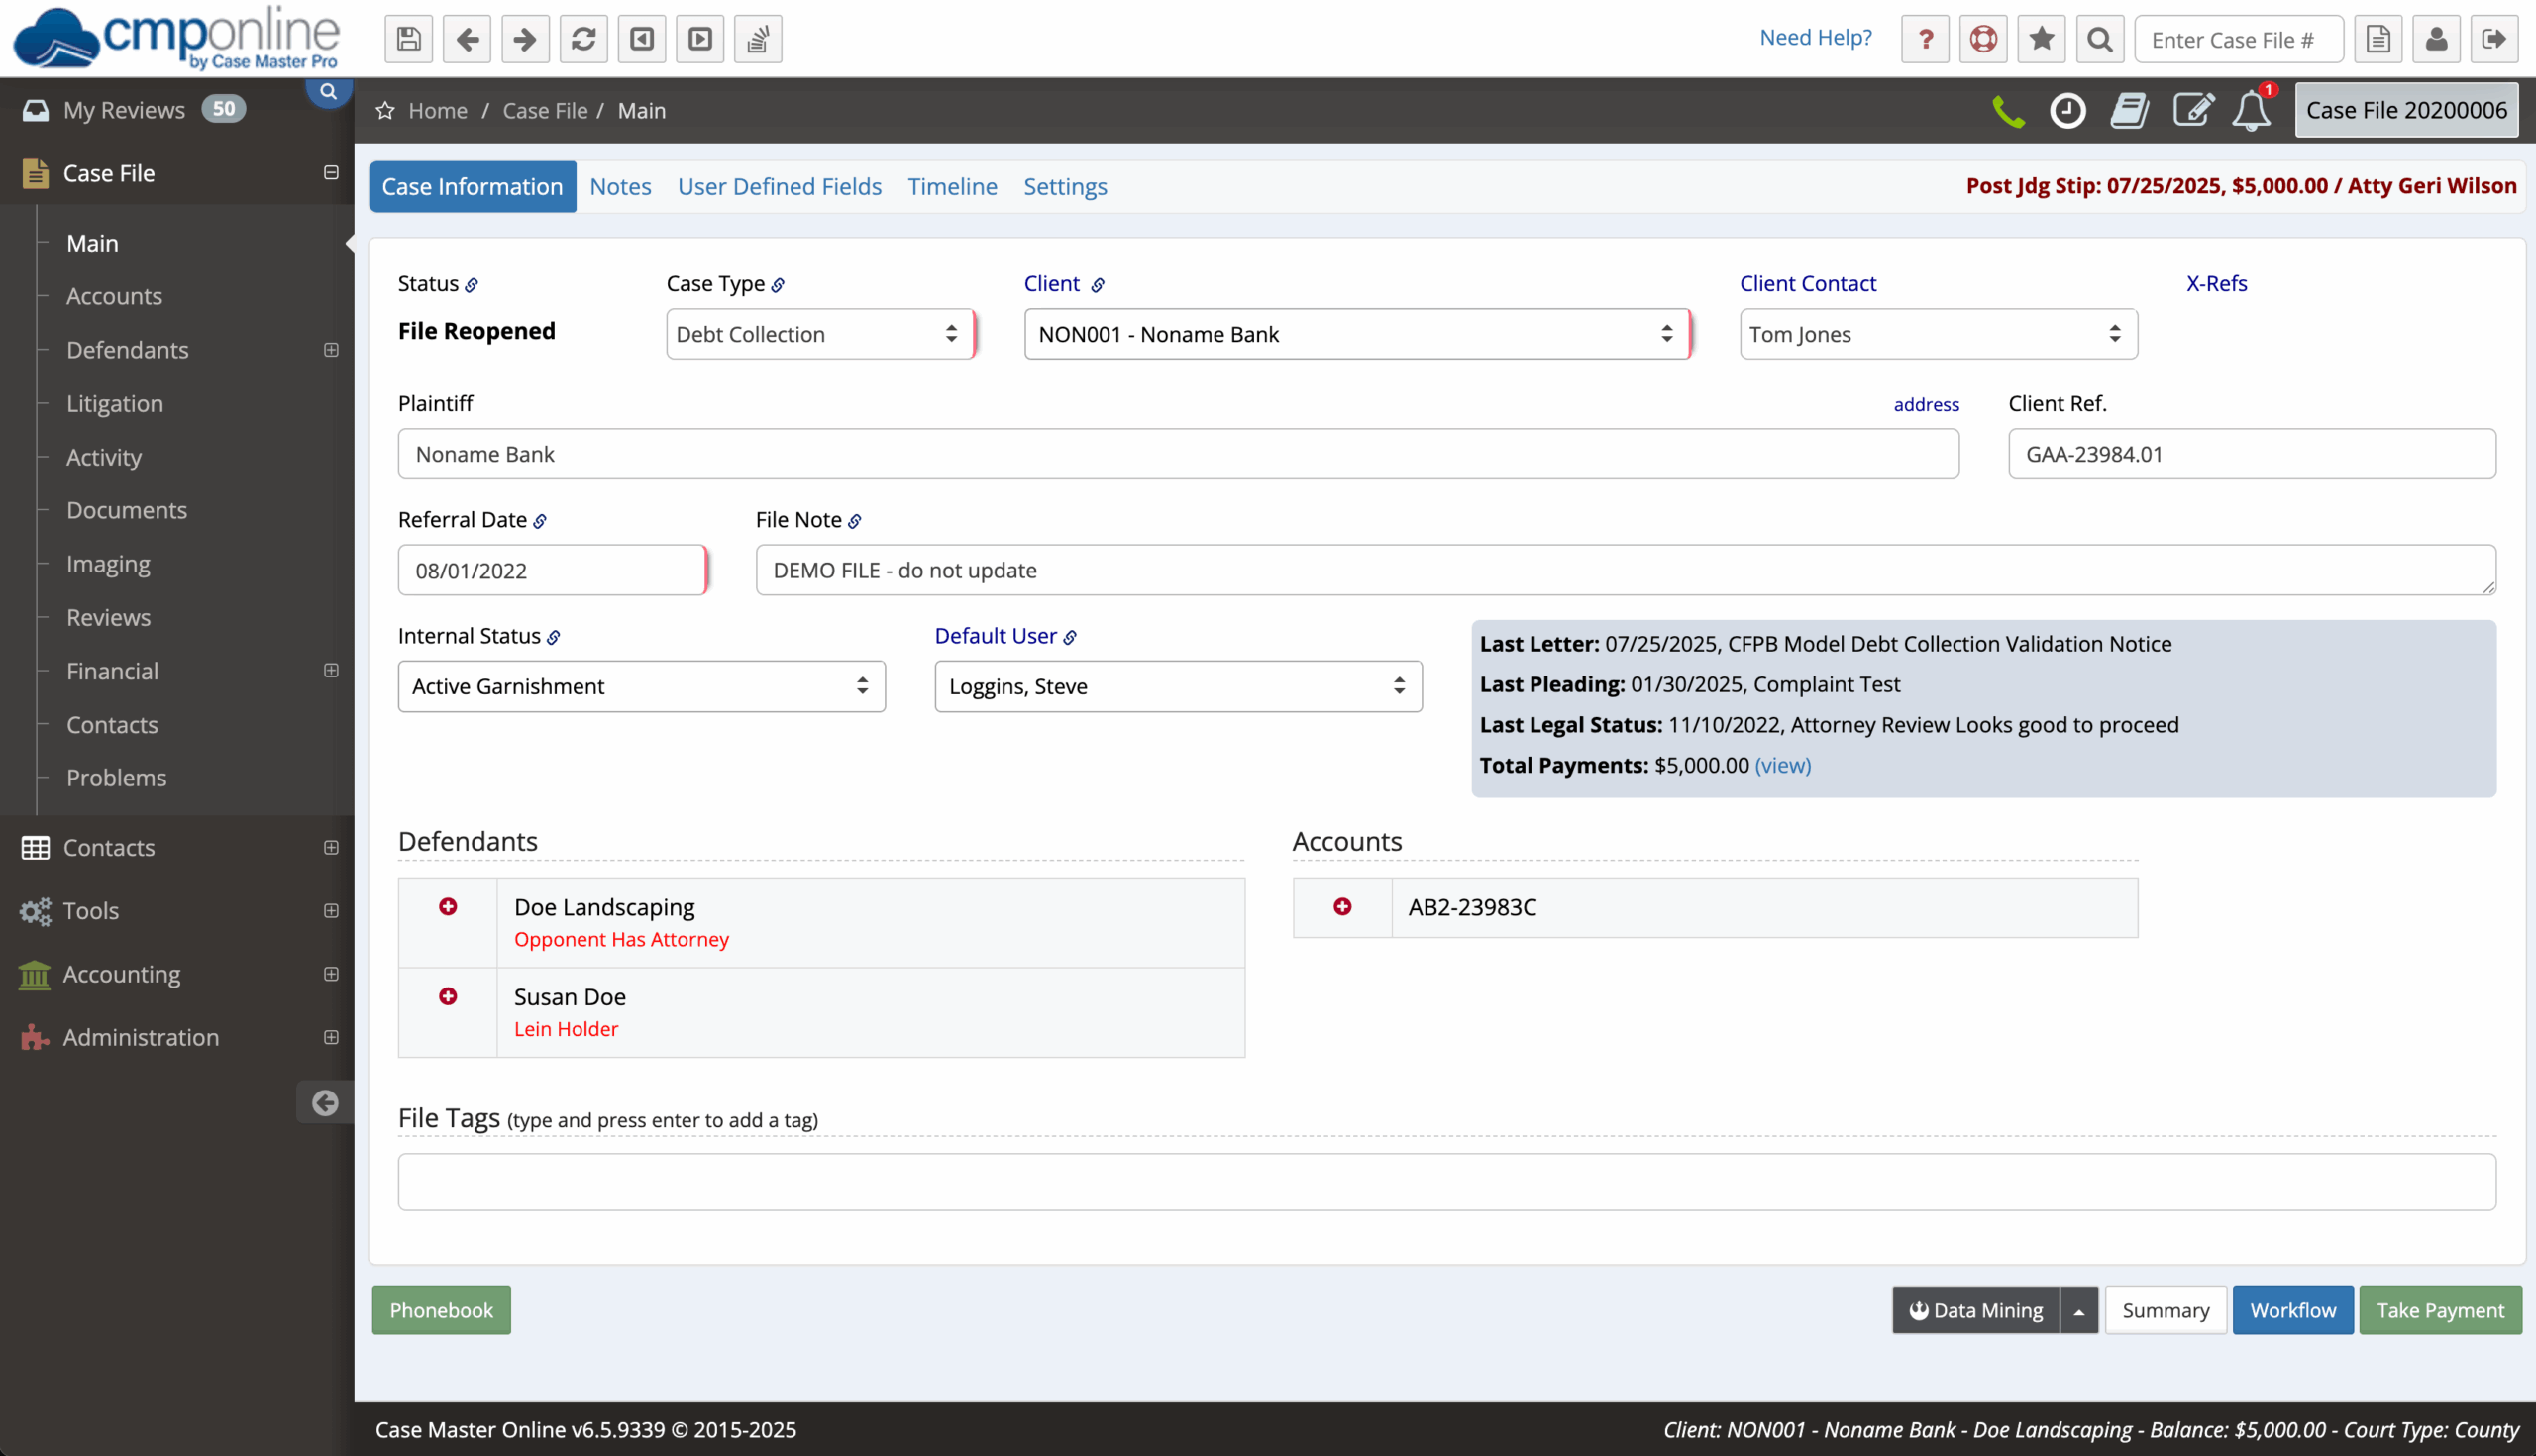The height and width of the screenshot is (1456, 2536).
Task: Open the Case Type dropdown
Action: [819, 334]
